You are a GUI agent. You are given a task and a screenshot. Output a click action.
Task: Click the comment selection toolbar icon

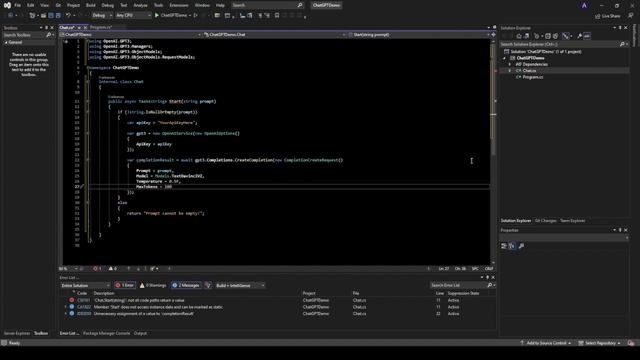(x=260, y=15)
